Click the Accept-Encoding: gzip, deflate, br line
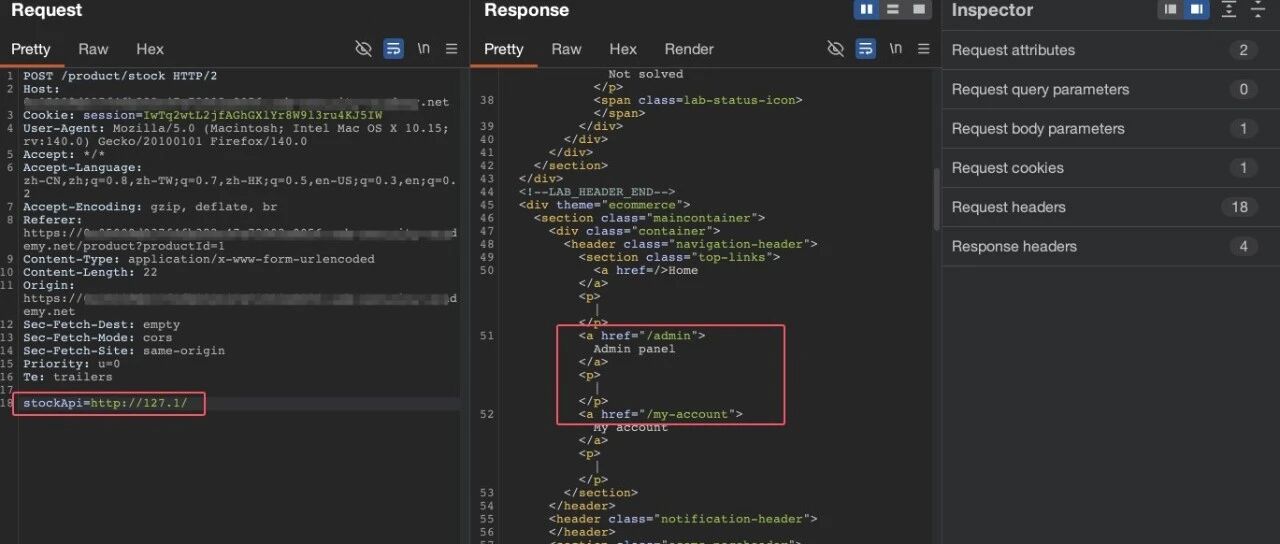The width and height of the screenshot is (1280, 544). (150, 207)
